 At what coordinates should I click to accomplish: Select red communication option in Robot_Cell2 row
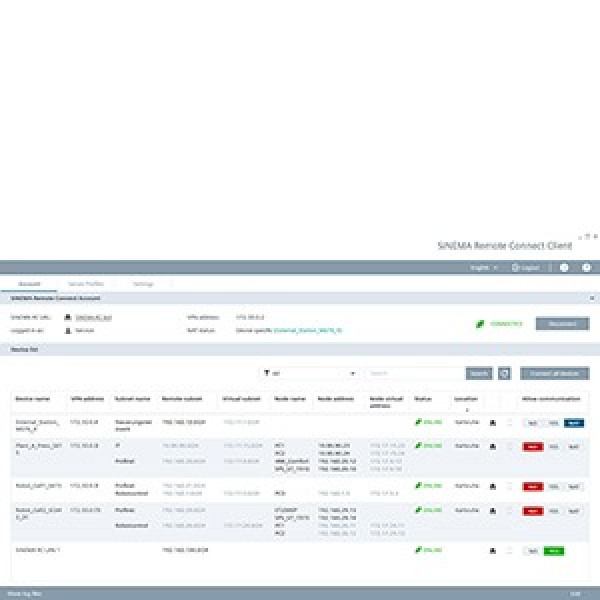(x=533, y=511)
